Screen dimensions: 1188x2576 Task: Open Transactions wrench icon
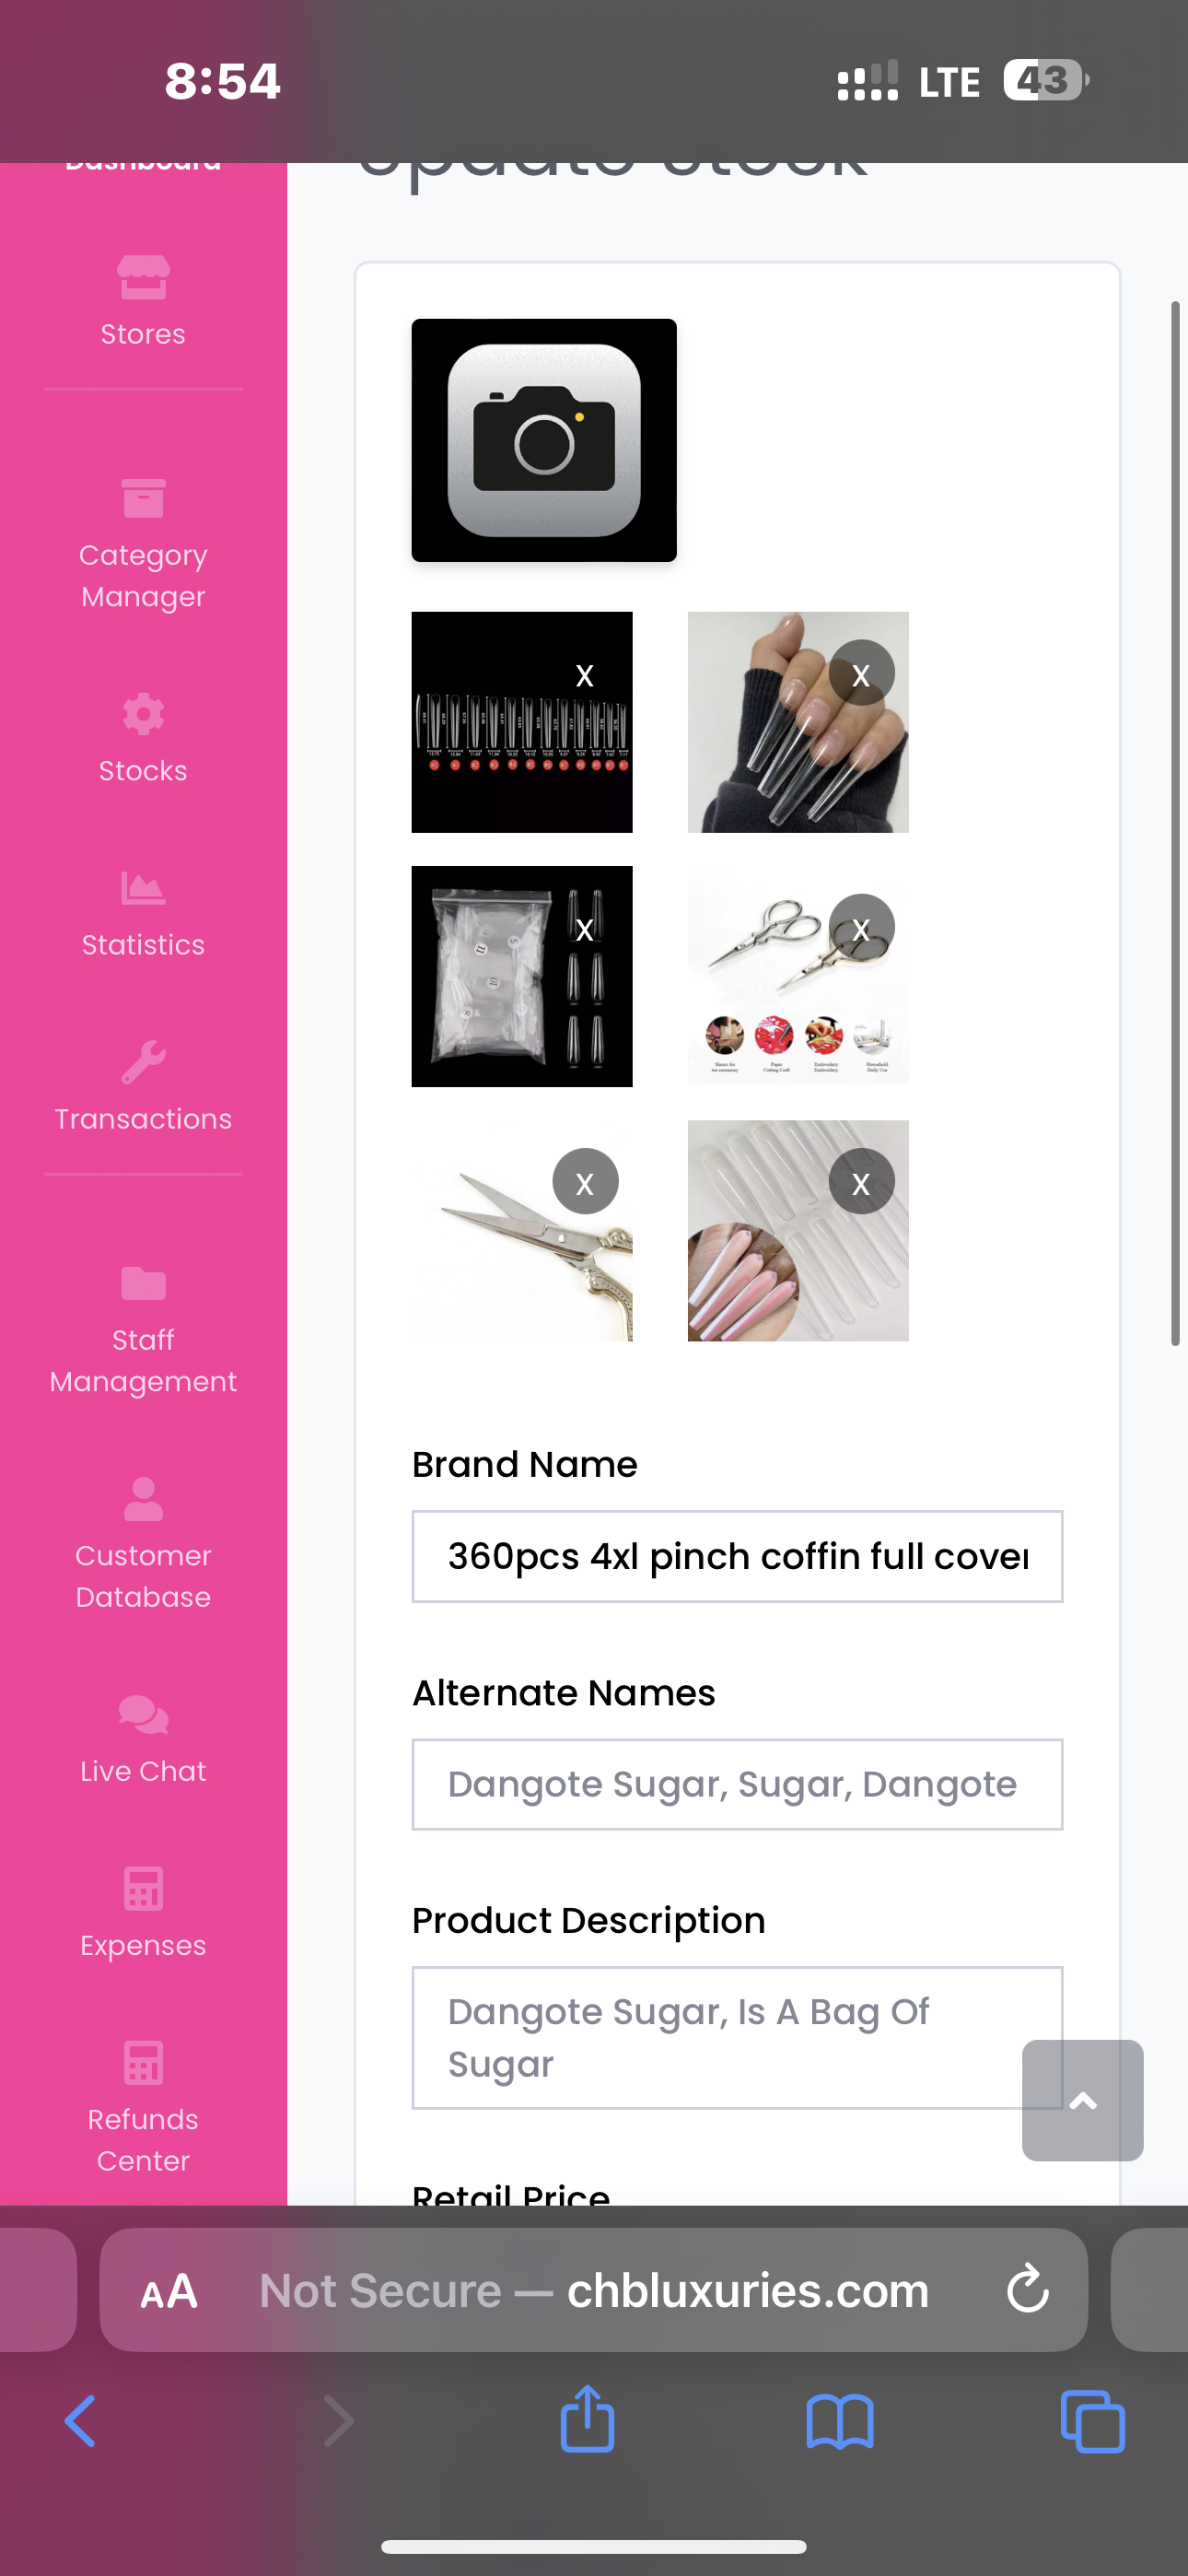pyautogui.click(x=143, y=1062)
